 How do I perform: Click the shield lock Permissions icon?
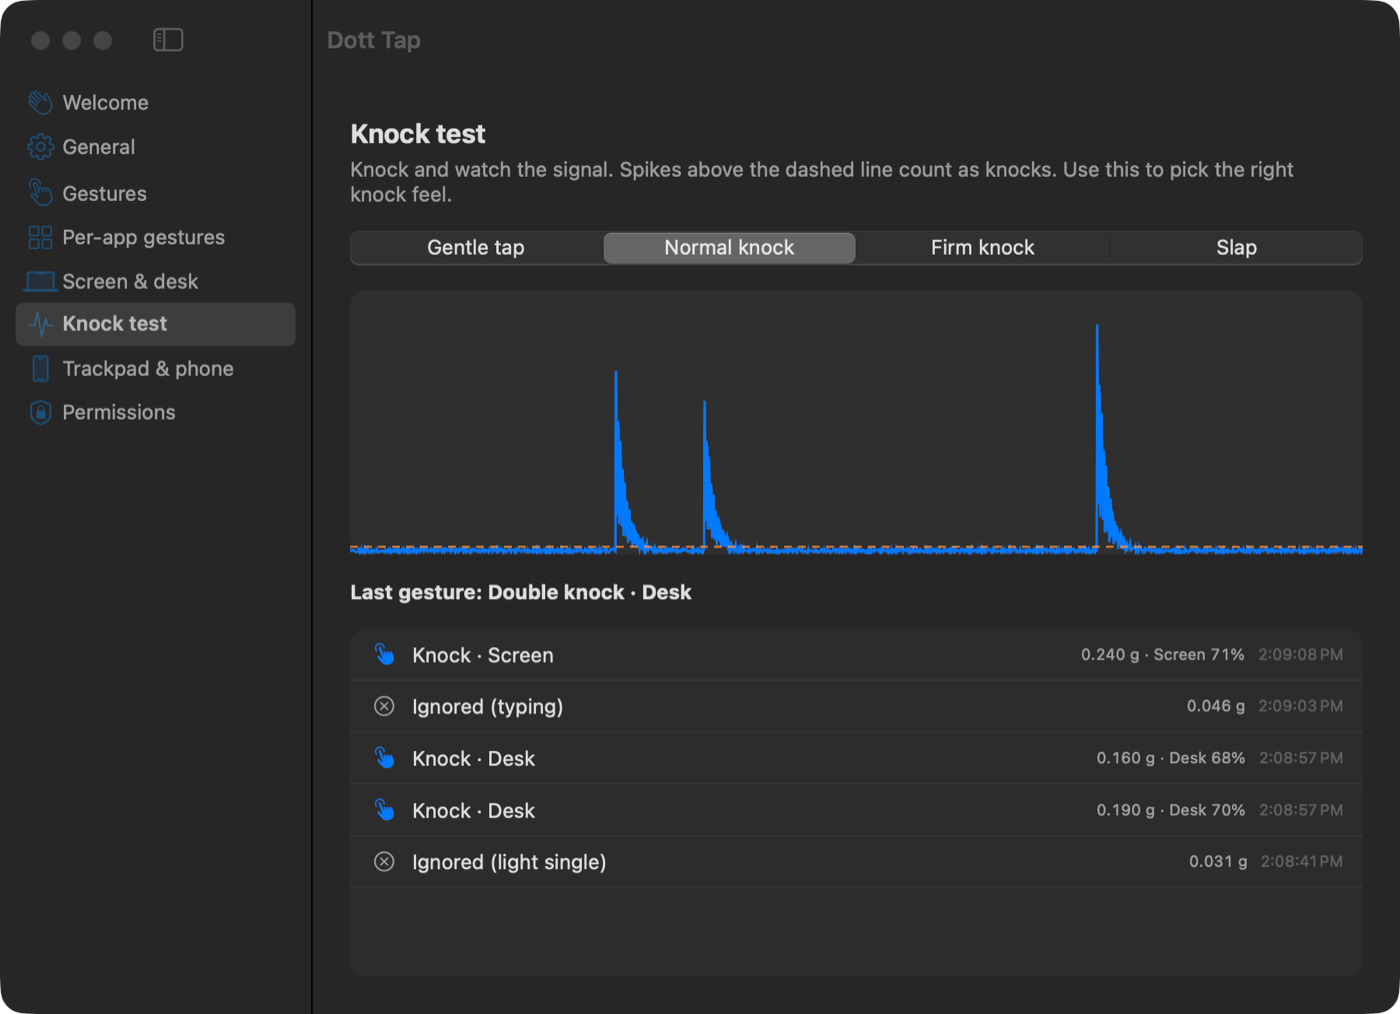(x=40, y=412)
